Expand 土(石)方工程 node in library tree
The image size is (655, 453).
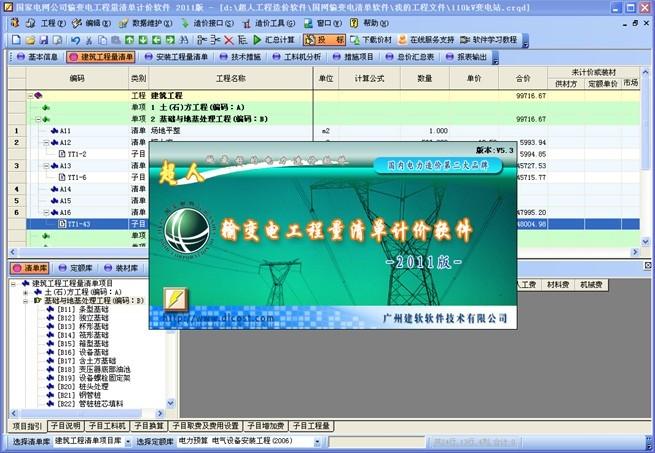(25, 292)
